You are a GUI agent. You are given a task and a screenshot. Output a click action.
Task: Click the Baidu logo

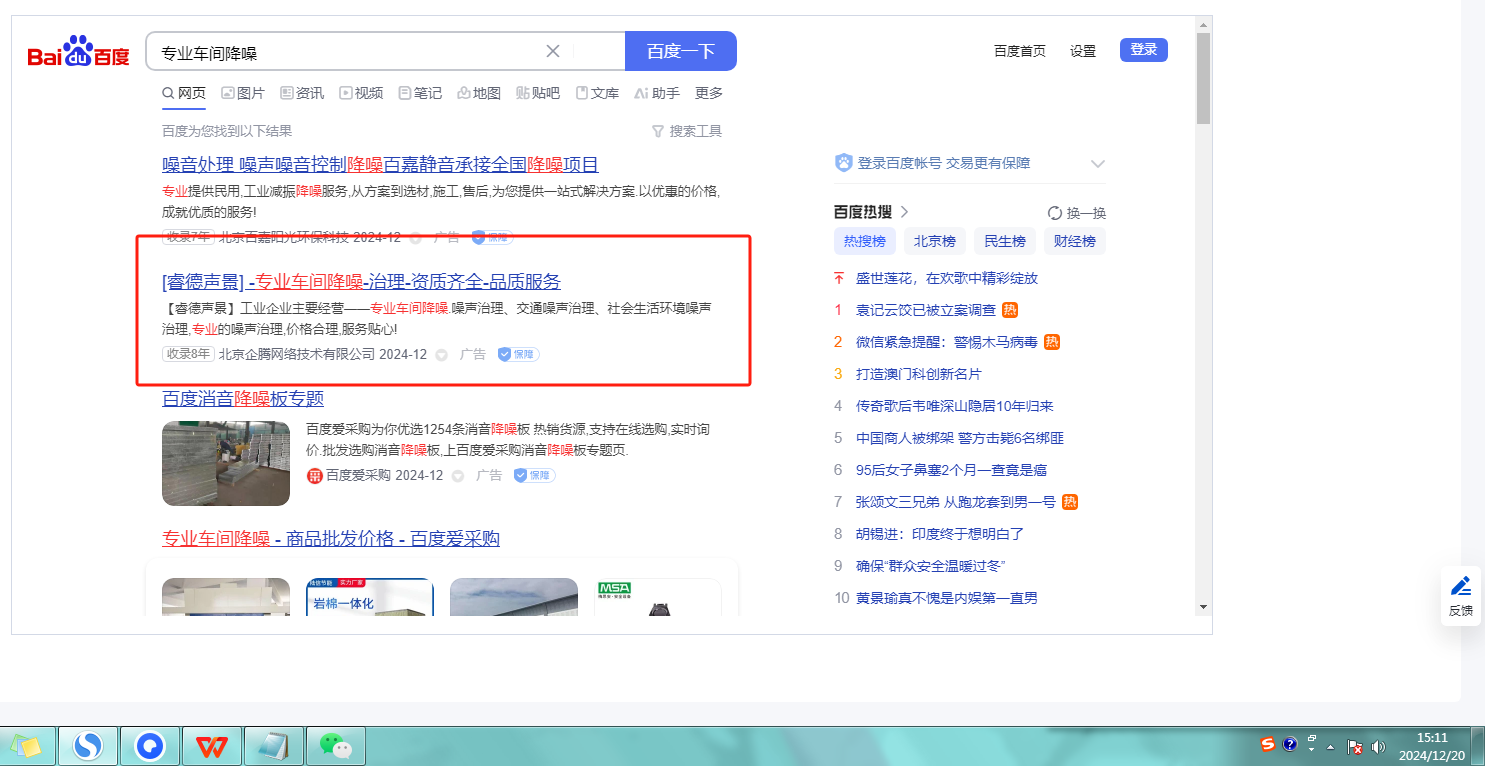pos(78,51)
